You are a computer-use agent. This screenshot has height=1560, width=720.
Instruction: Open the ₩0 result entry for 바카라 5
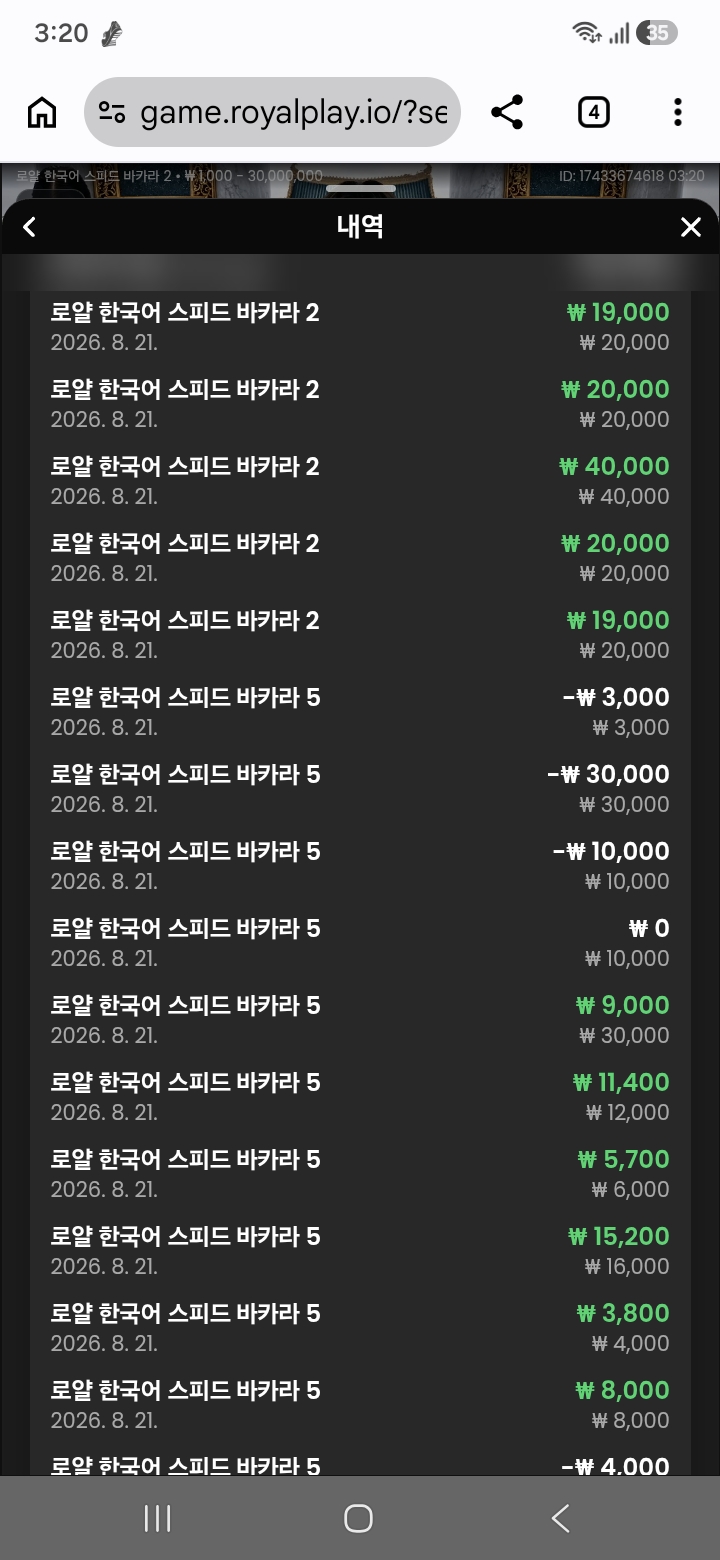[x=360, y=942]
